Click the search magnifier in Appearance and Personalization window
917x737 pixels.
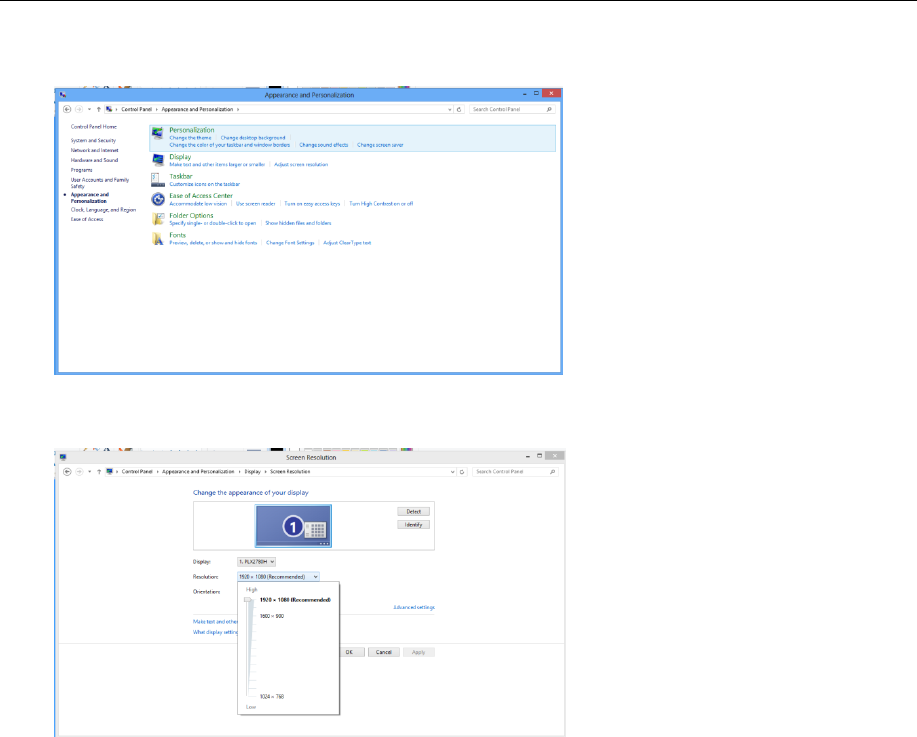click(549, 109)
